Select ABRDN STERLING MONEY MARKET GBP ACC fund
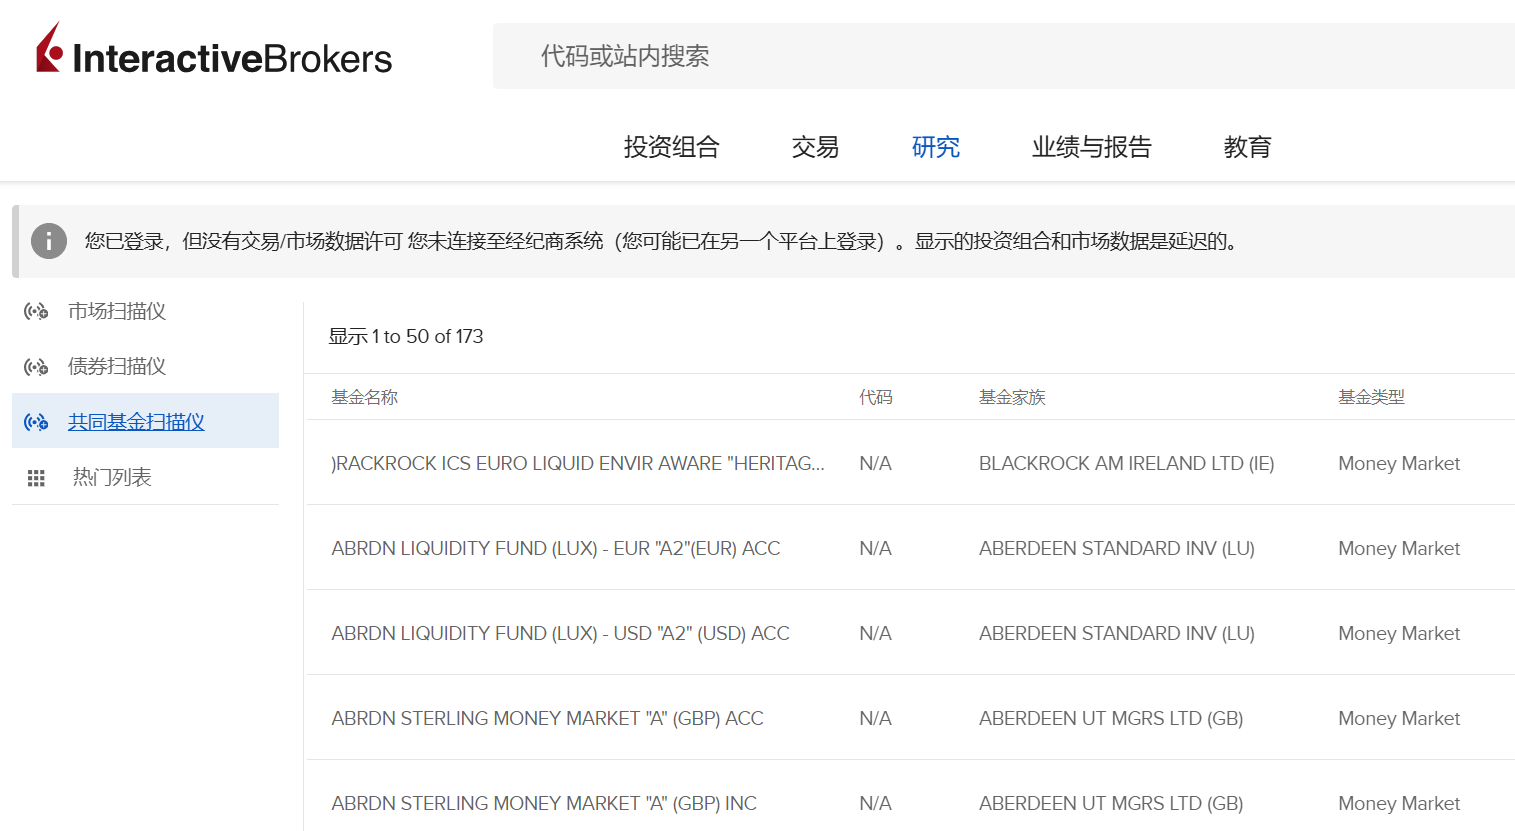Viewport: 1515px width, 831px height. click(x=547, y=718)
